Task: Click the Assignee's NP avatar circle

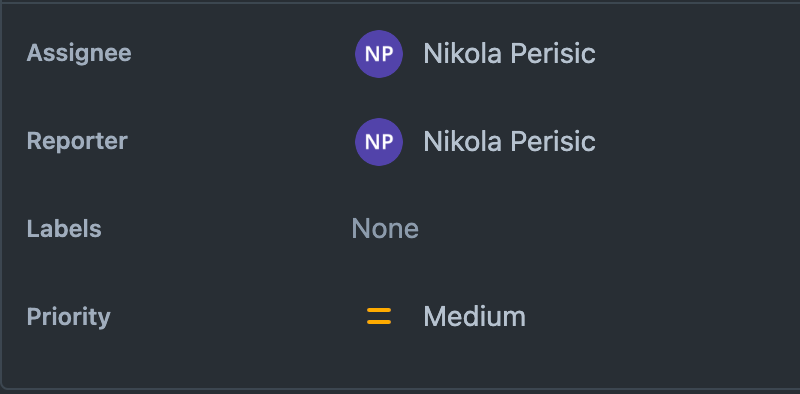Action: point(379,54)
